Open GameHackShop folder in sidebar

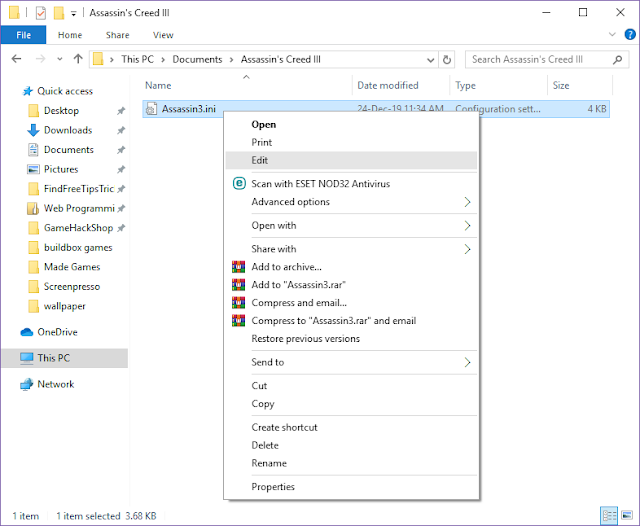[x=78, y=228]
